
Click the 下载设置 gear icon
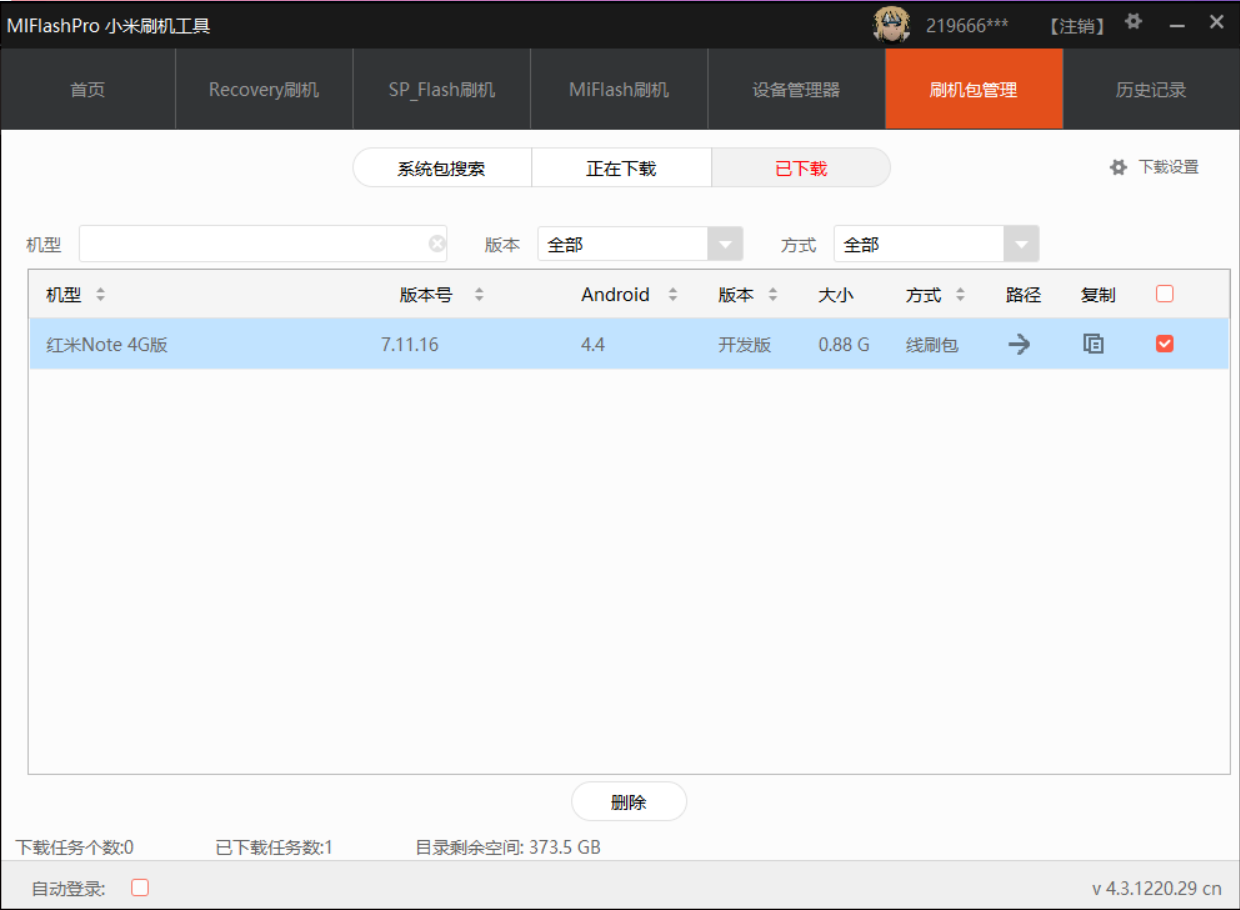(x=1118, y=168)
